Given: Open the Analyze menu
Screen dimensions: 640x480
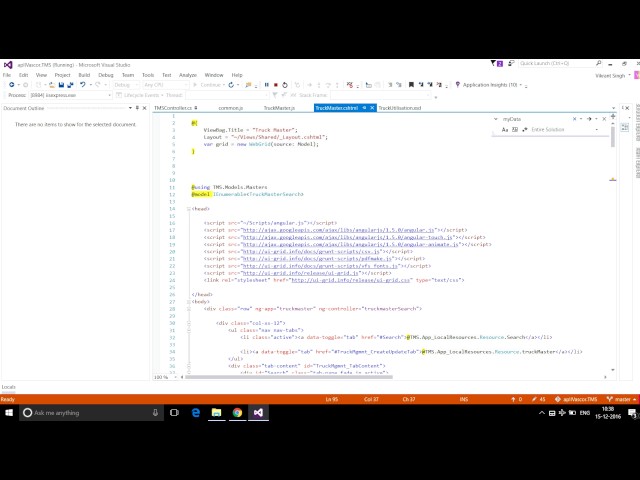Looking at the screenshot, I should coord(188,75).
